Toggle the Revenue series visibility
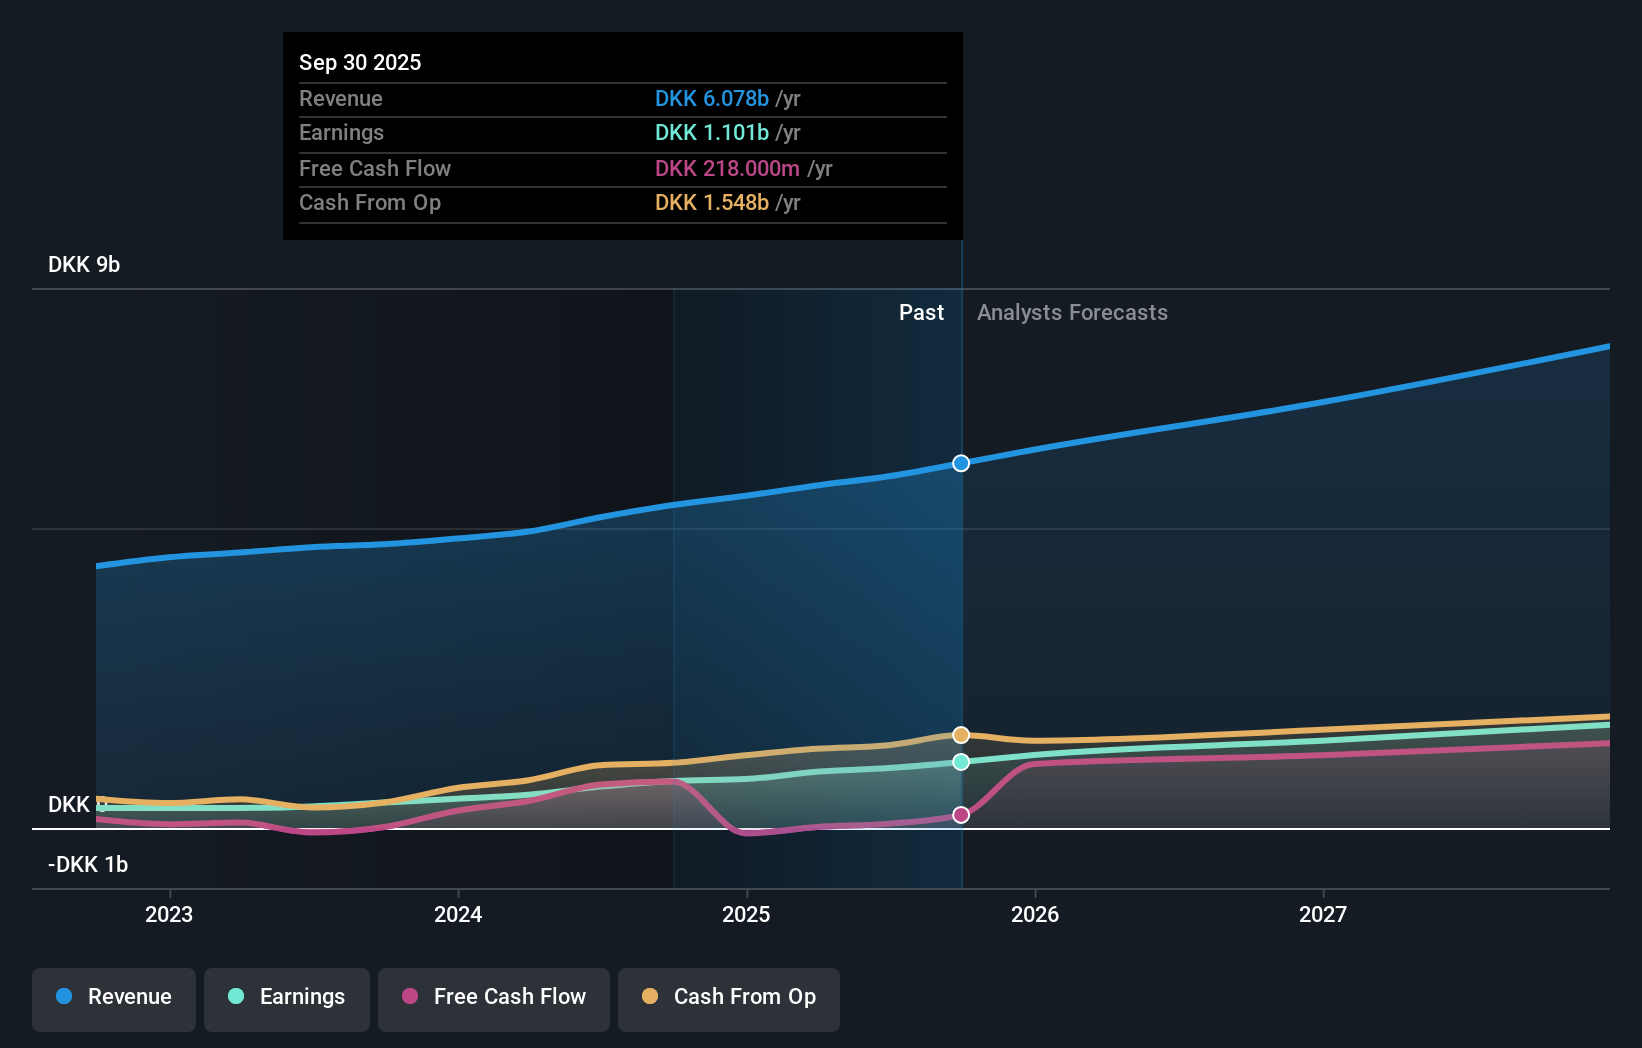1642x1048 pixels. (x=113, y=997)
